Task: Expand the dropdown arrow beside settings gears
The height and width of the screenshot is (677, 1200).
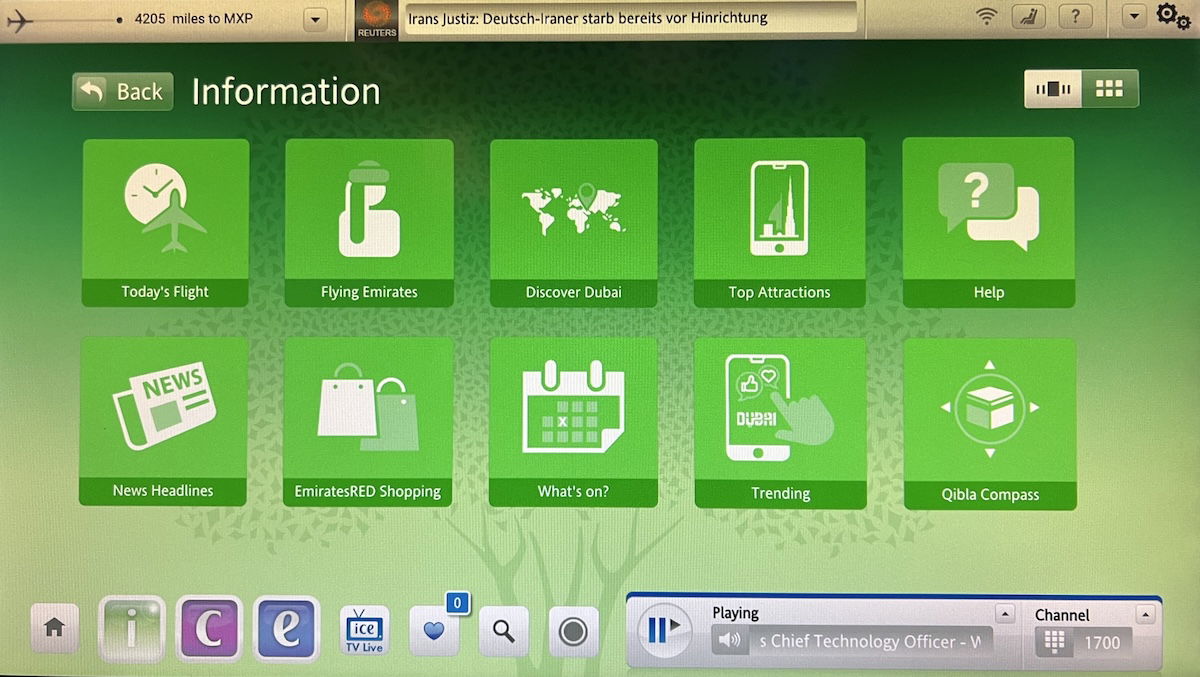Action: click(1134, 16)
